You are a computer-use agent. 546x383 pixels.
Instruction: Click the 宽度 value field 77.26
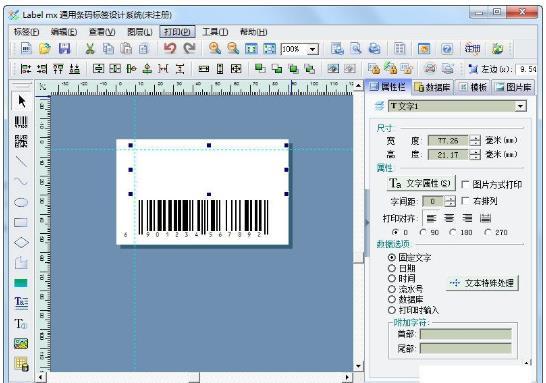(x=448, y=141)
